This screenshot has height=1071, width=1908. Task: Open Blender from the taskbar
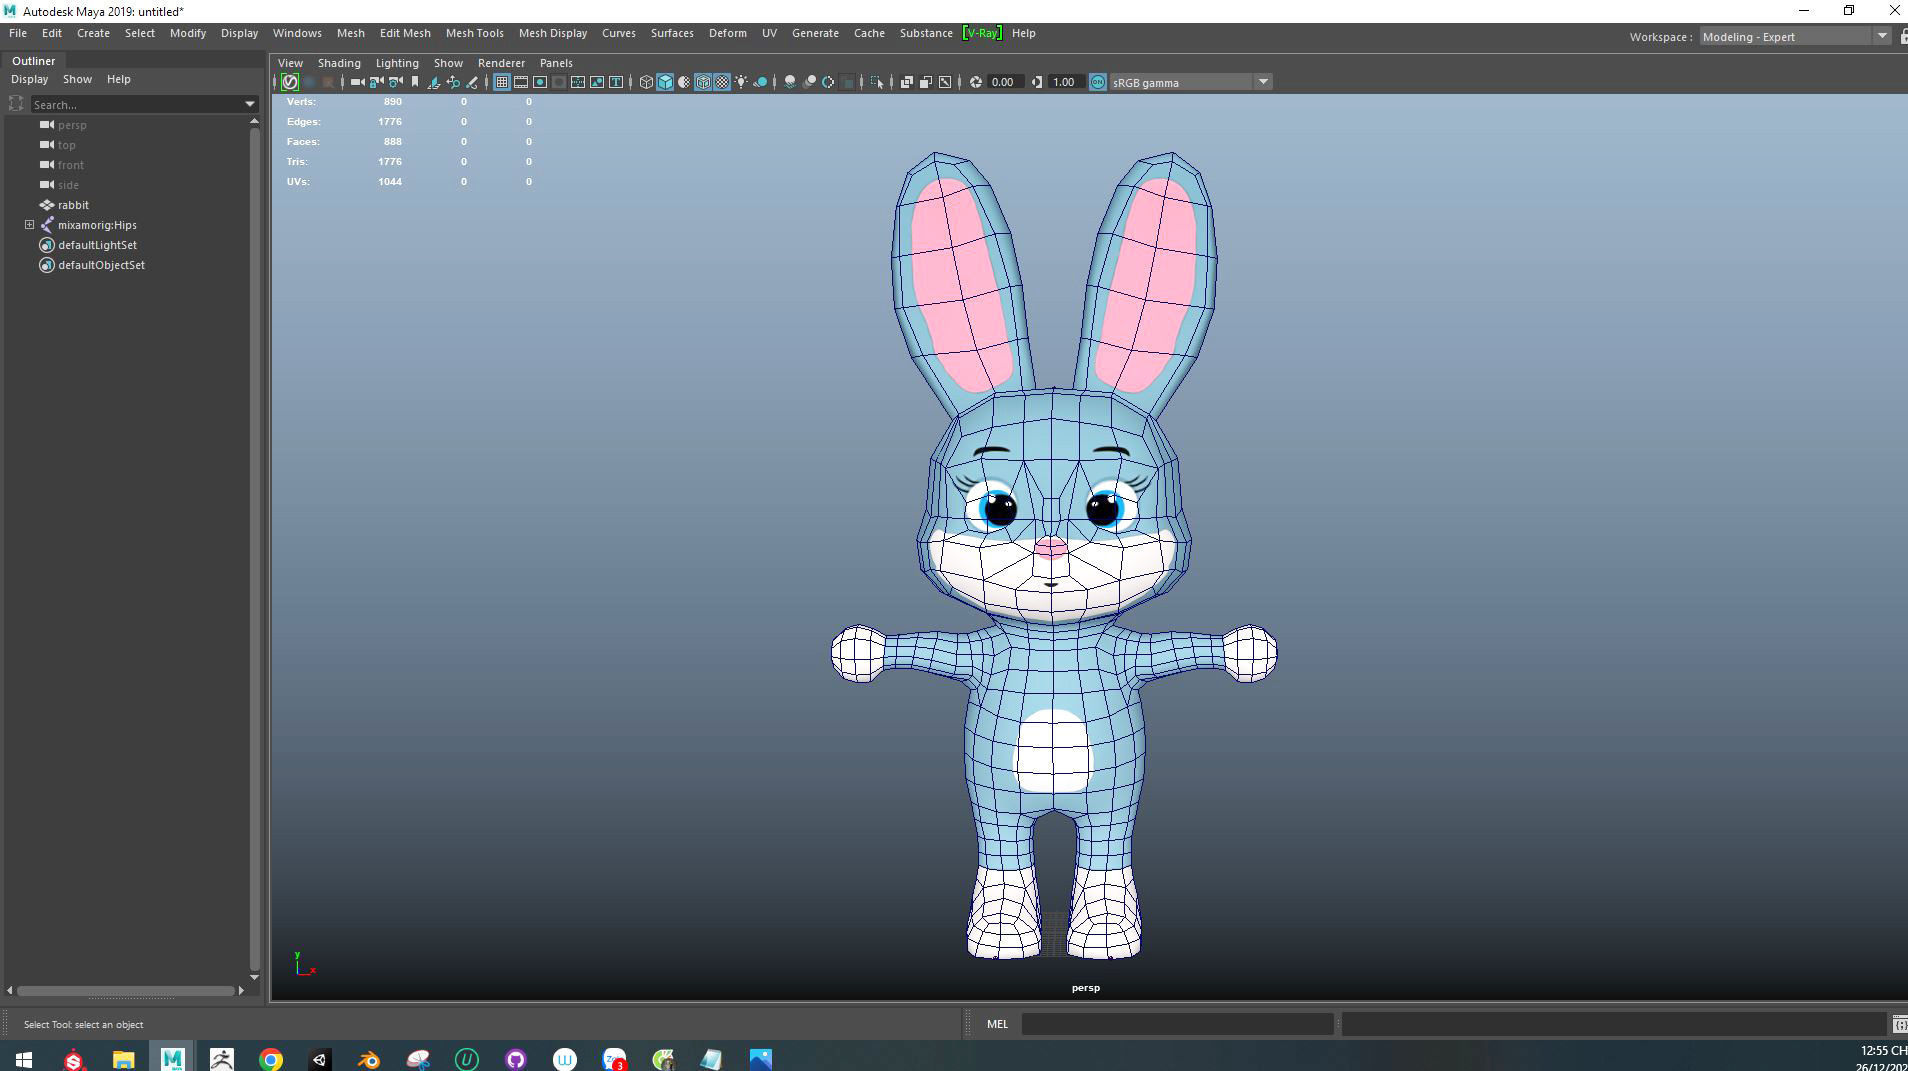369,1059
